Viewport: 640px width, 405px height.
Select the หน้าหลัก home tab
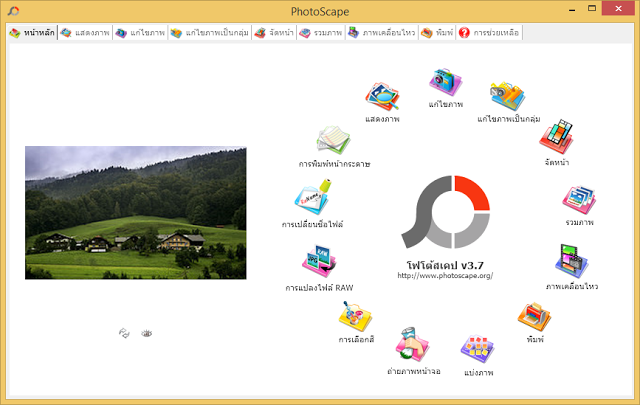(x=32, y=33)
